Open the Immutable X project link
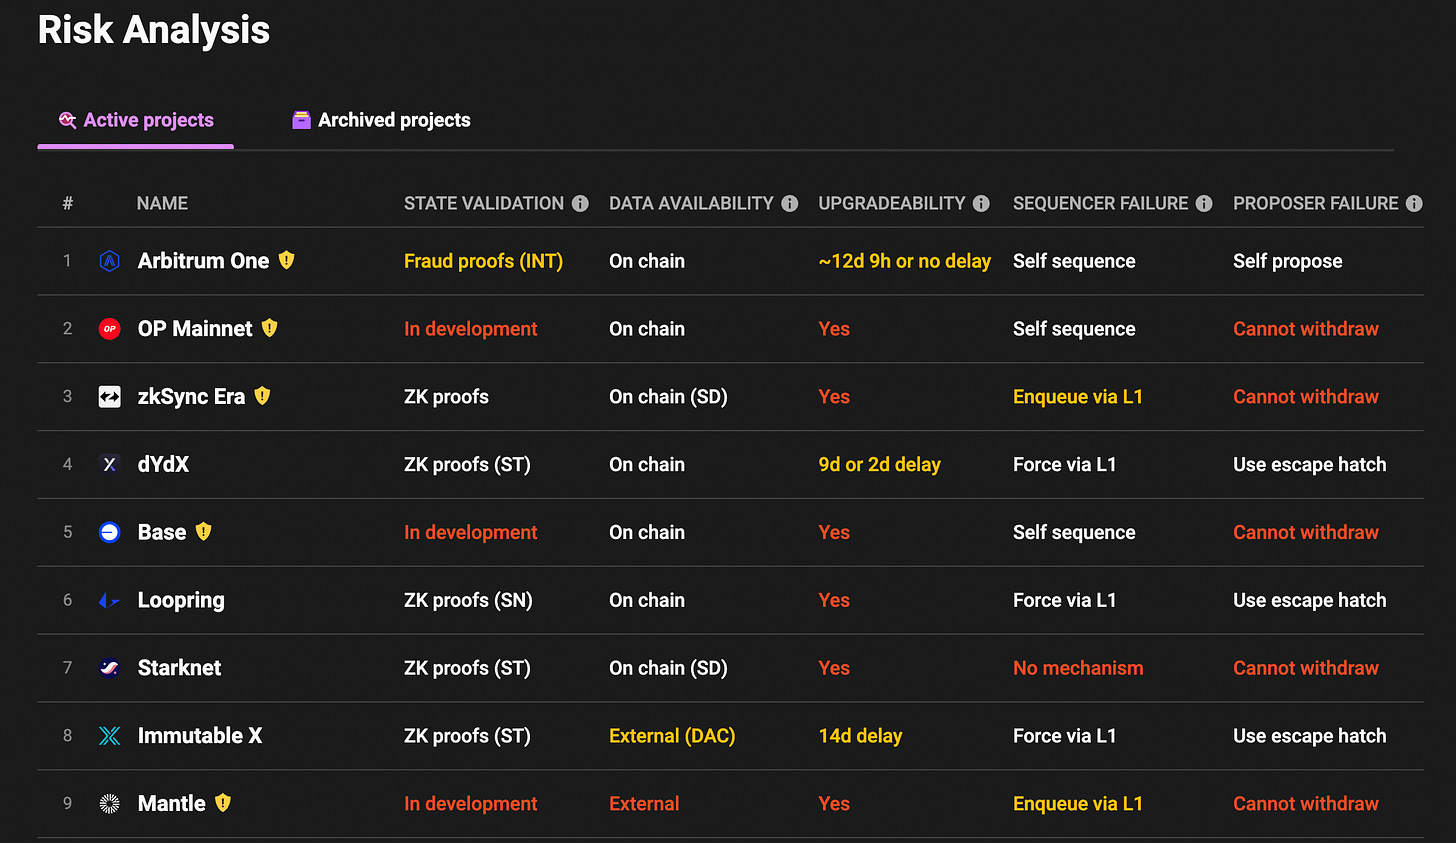 (x=200, y=736)
